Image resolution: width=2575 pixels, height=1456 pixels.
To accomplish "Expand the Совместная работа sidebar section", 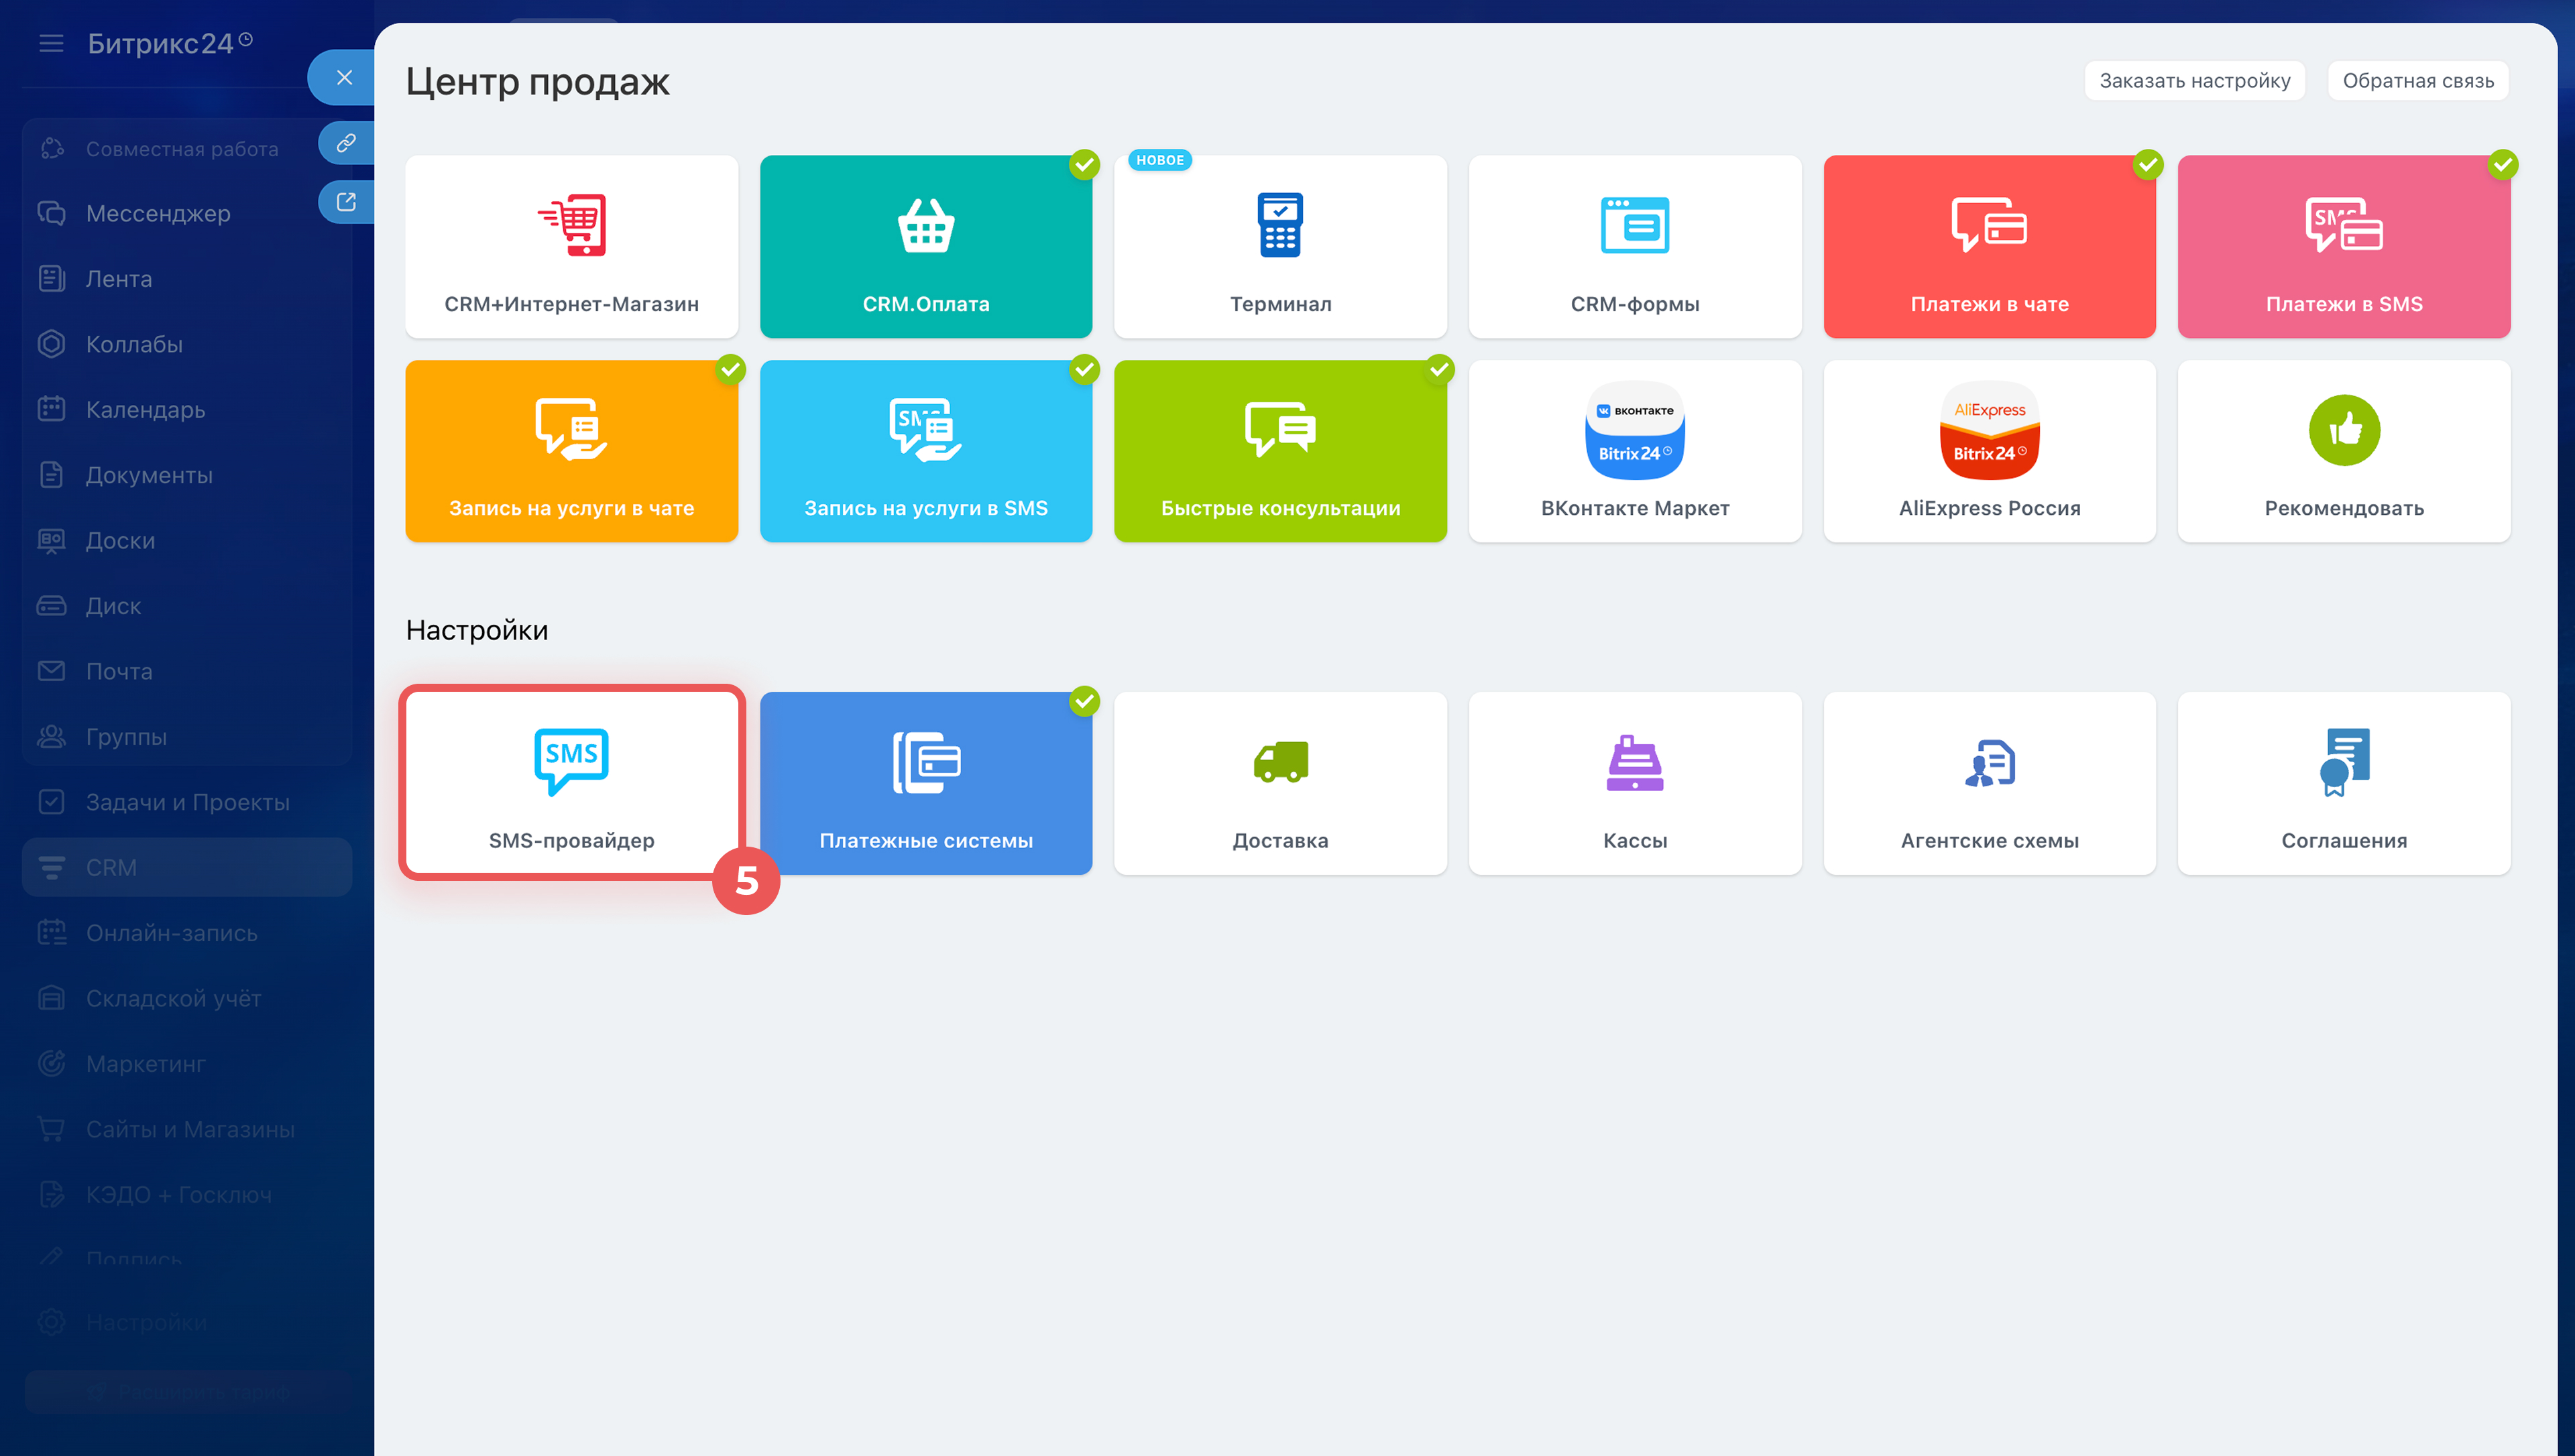I will (x=181, y=149).
